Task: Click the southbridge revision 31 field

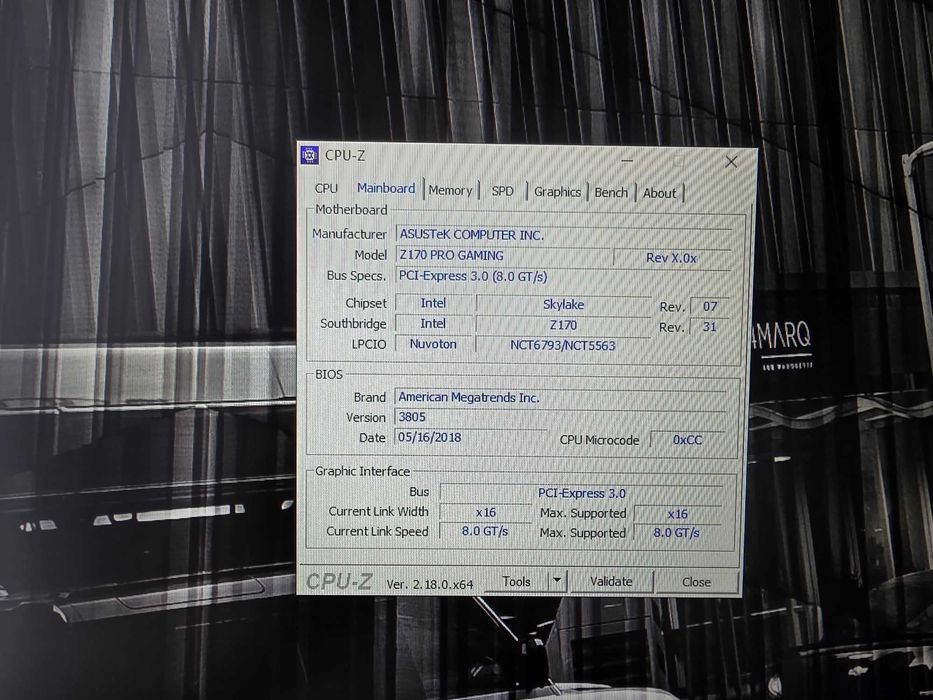Action: [709, 327]
